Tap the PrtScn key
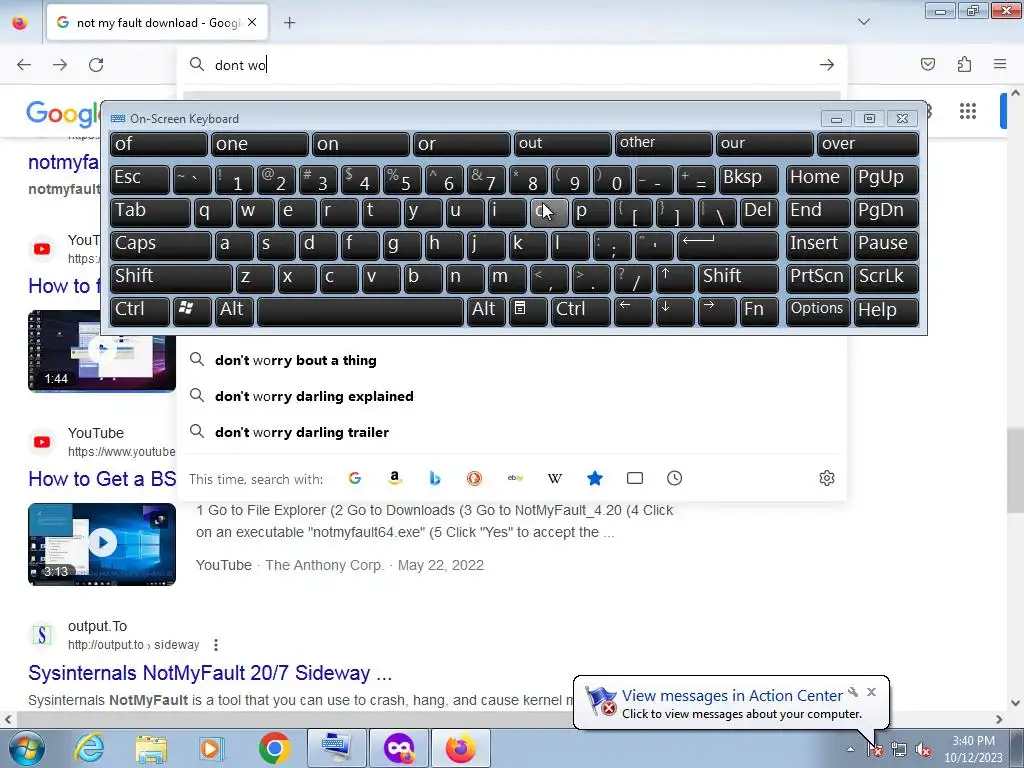Image resolution: width=1024 pixels, height=768 pixels. [818, 277]
